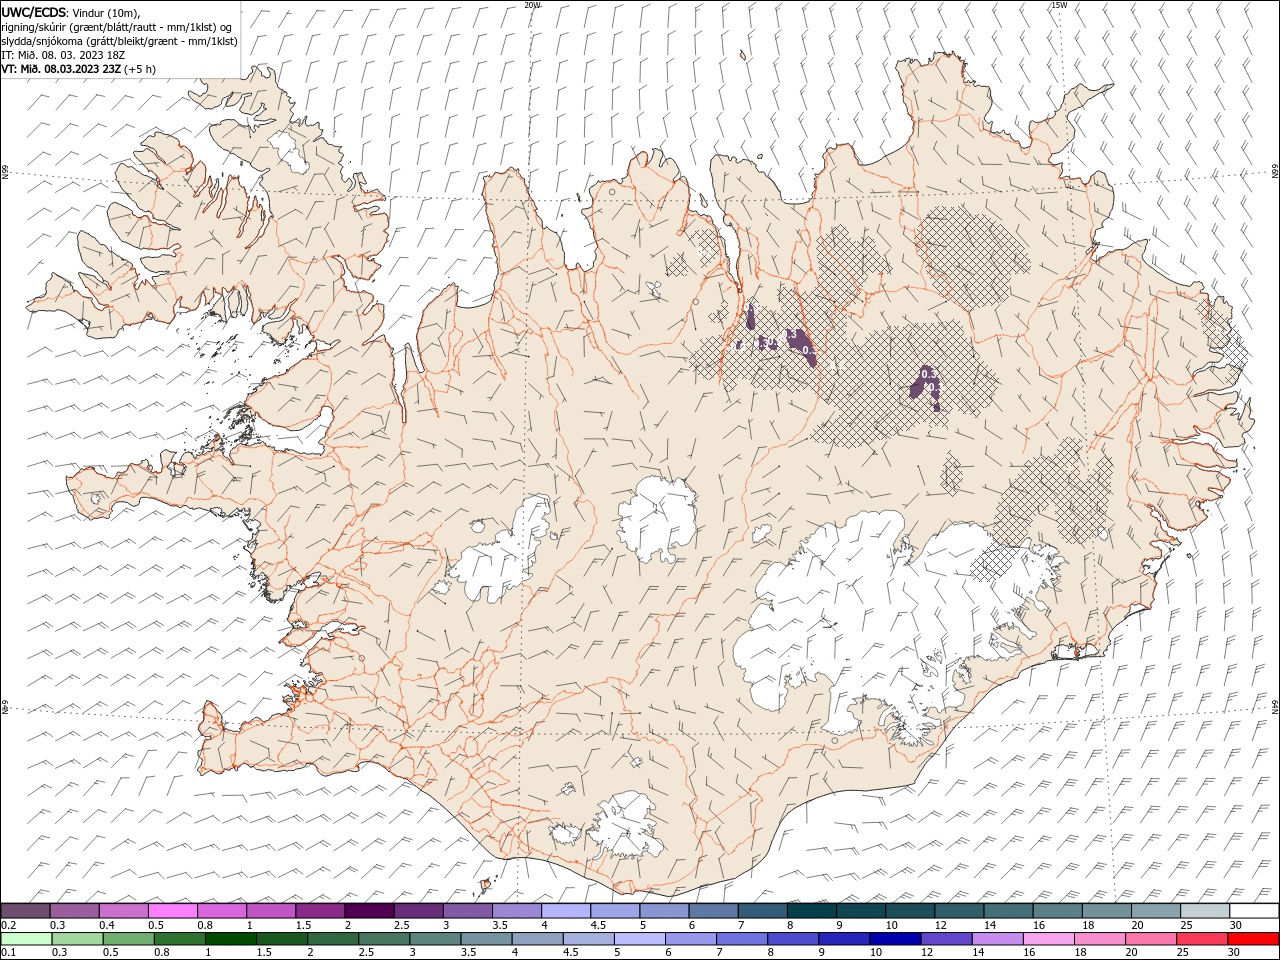
Task: Select the 0.1 pale green swatch, lower scale
Action: (x=26, y=939)
